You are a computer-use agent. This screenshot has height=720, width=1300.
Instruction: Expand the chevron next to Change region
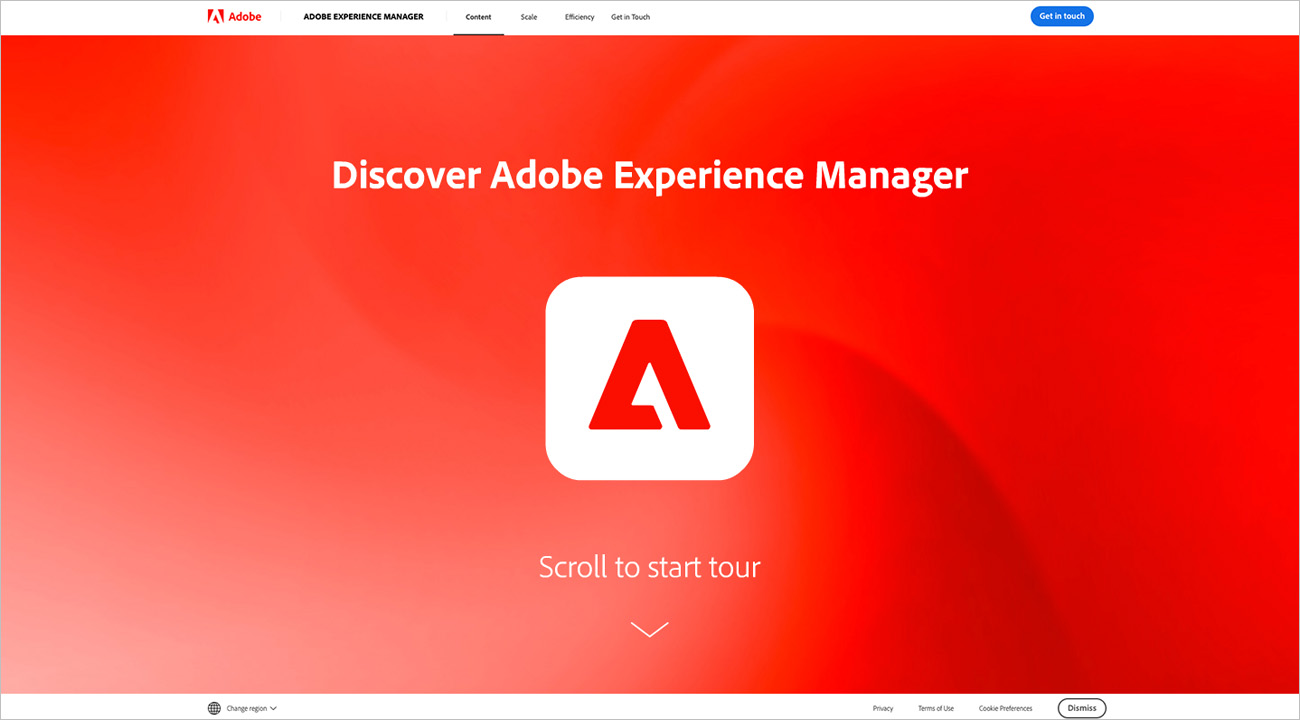(273, 708)
